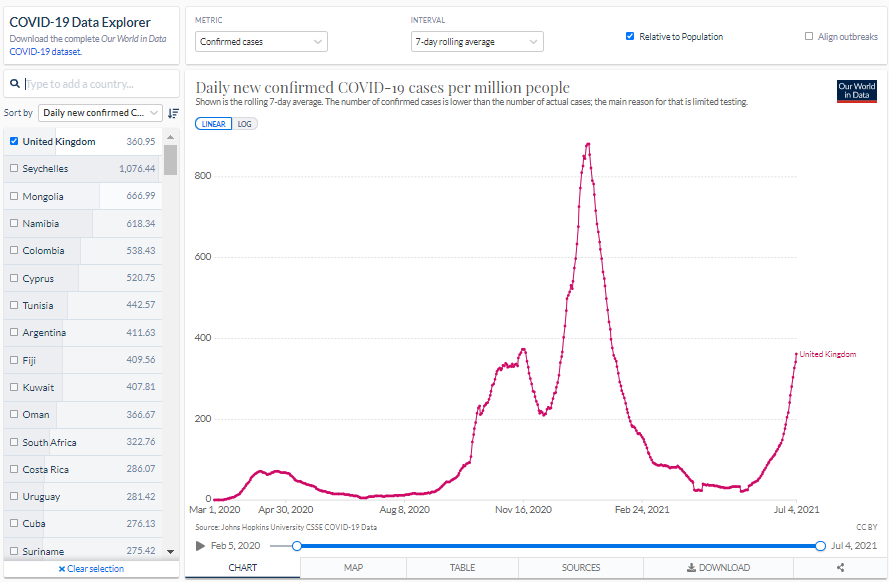Click the timeline start handle

click(x=297, y=546)
